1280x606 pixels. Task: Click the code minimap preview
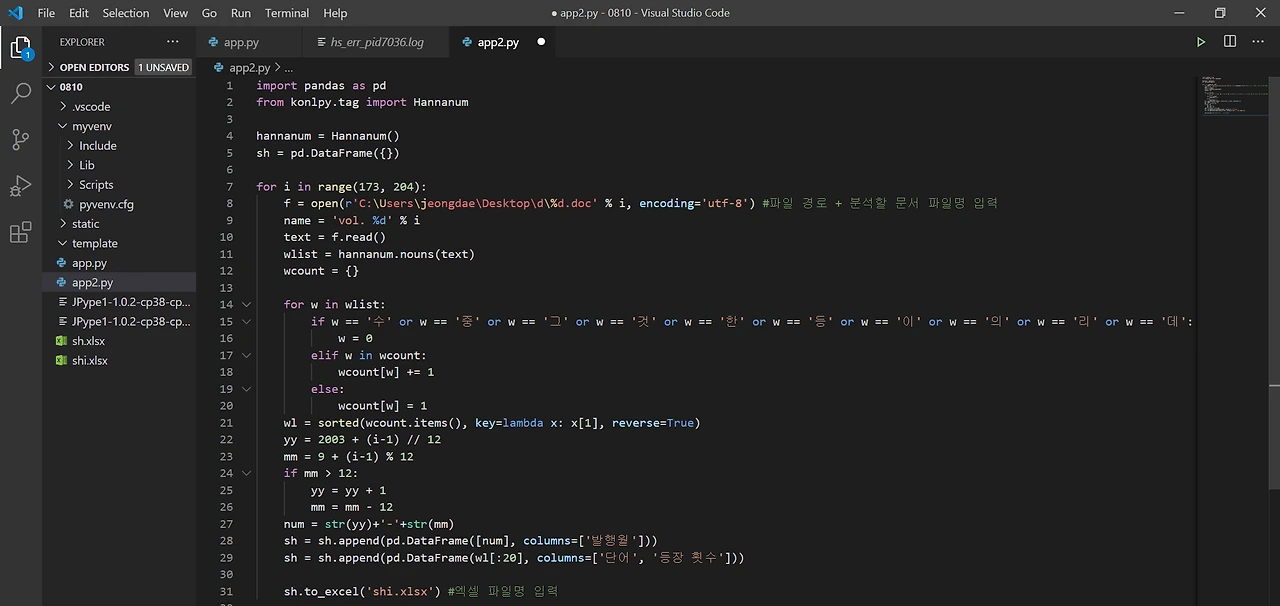[1233, 95]
